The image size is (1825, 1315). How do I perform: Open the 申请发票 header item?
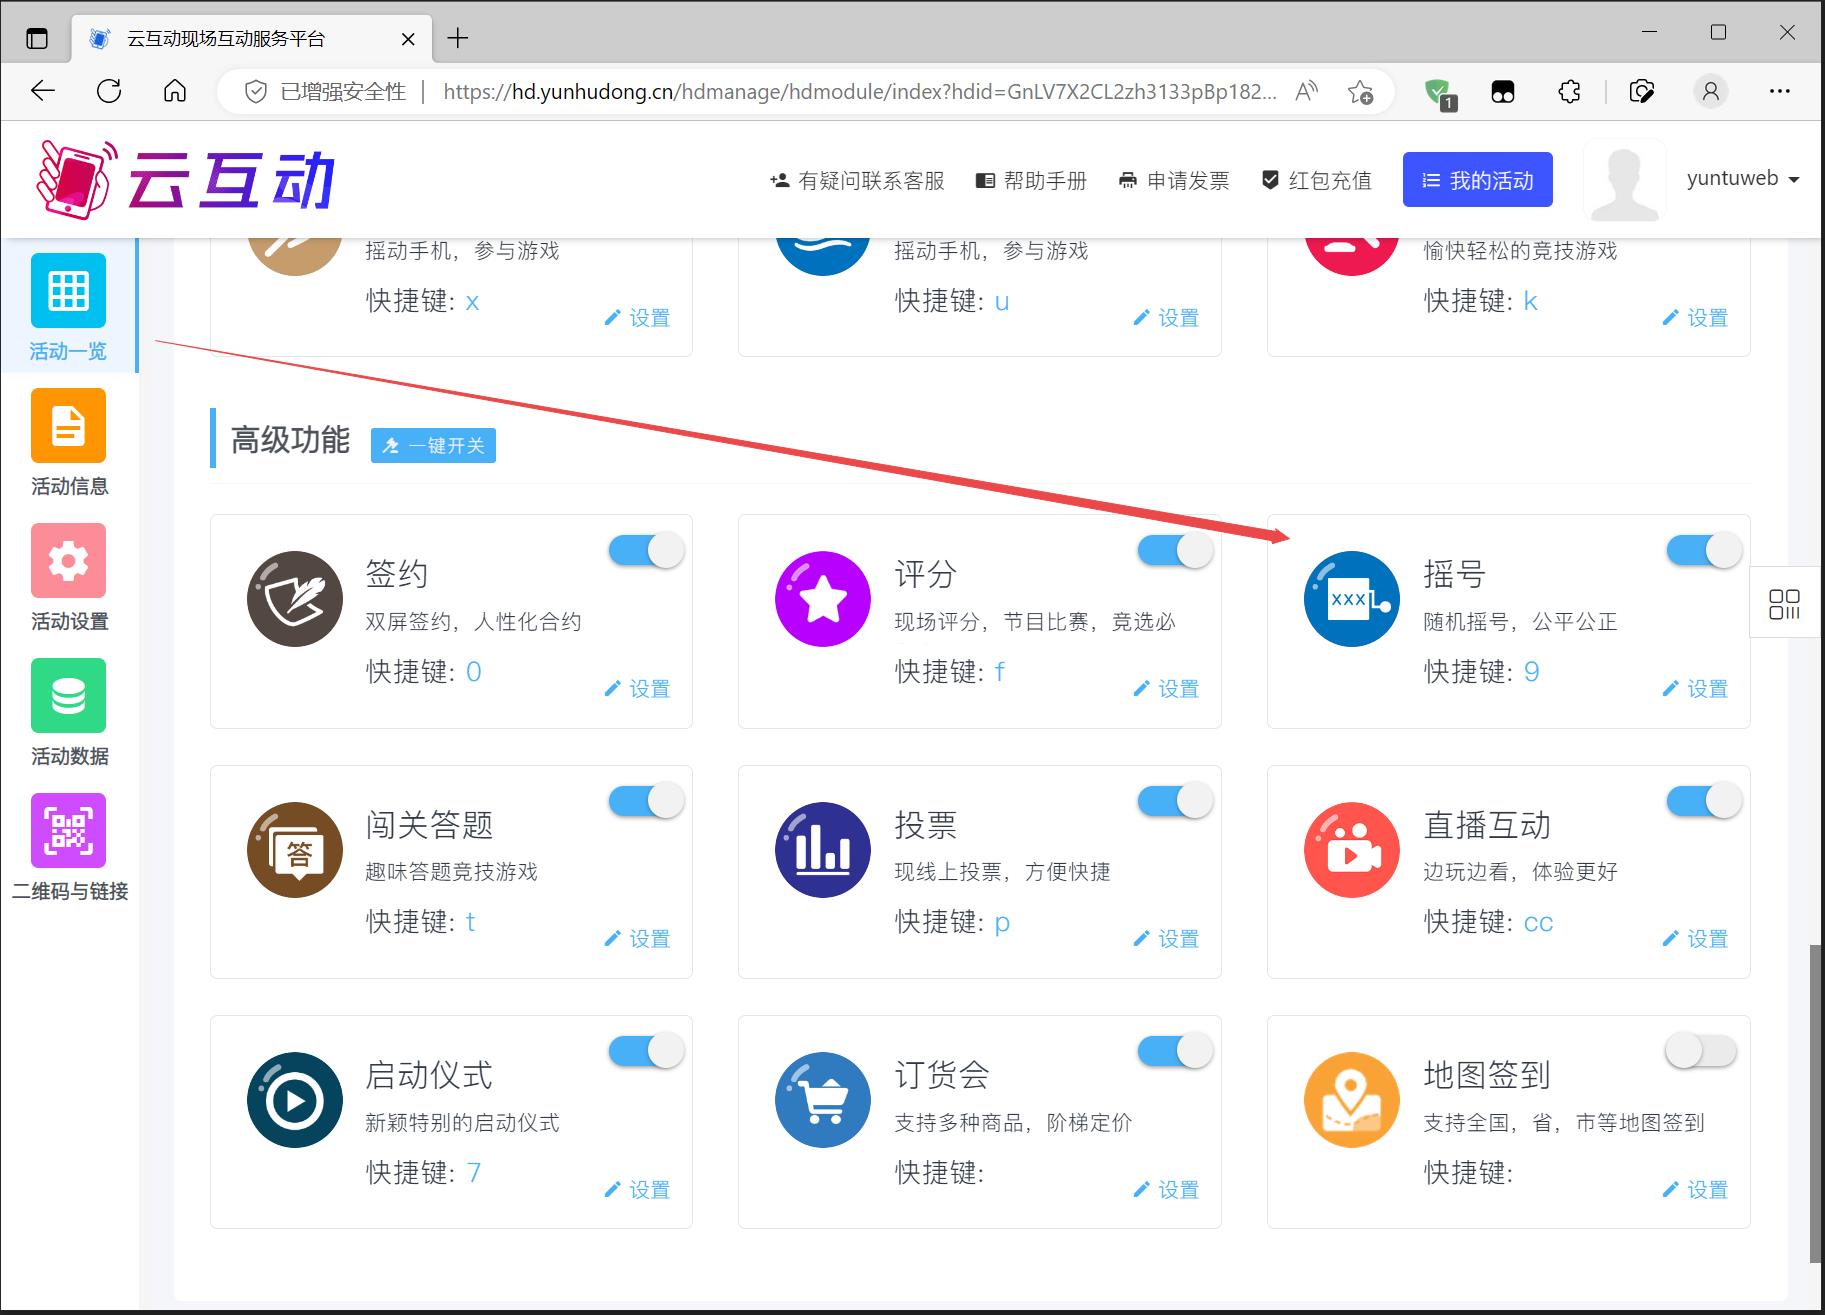pyautogui.click(x=1174, y=181)
